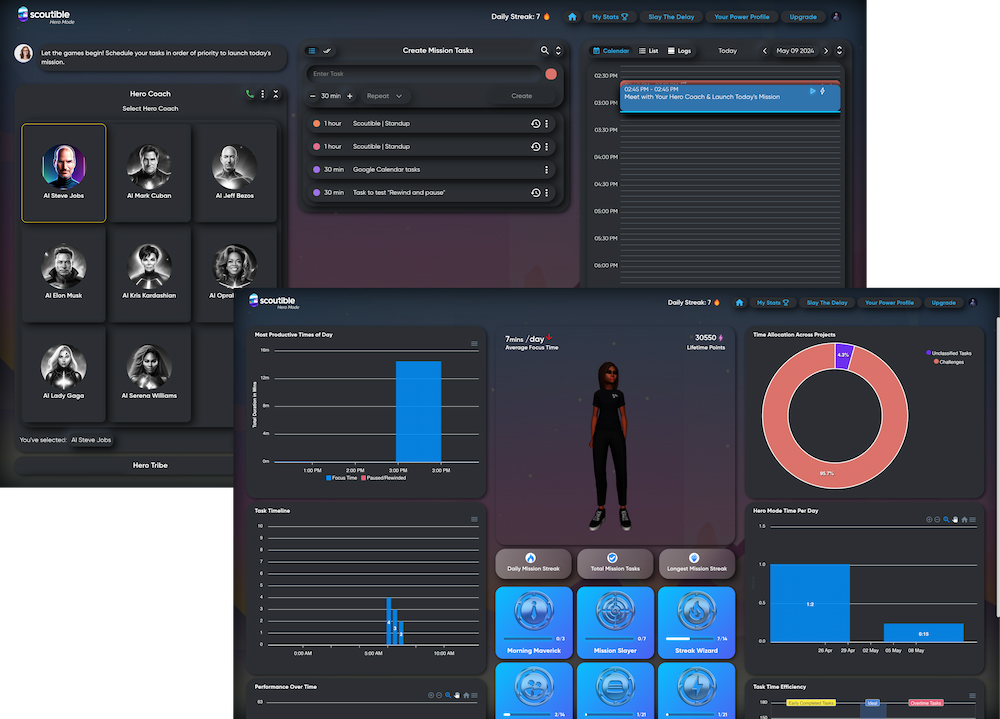Toggle Overtime Tasks legend item
Viewport: 1000px width, 719px height.
click(925, 703)
